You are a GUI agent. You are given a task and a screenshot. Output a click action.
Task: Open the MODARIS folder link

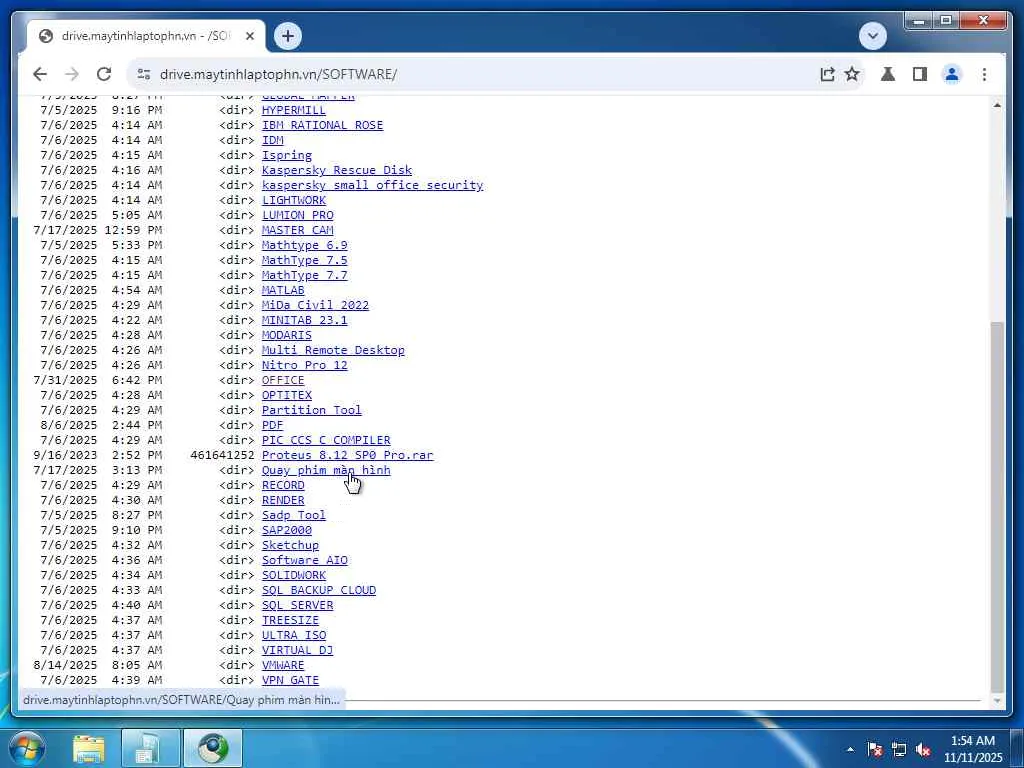click(287, 336)
